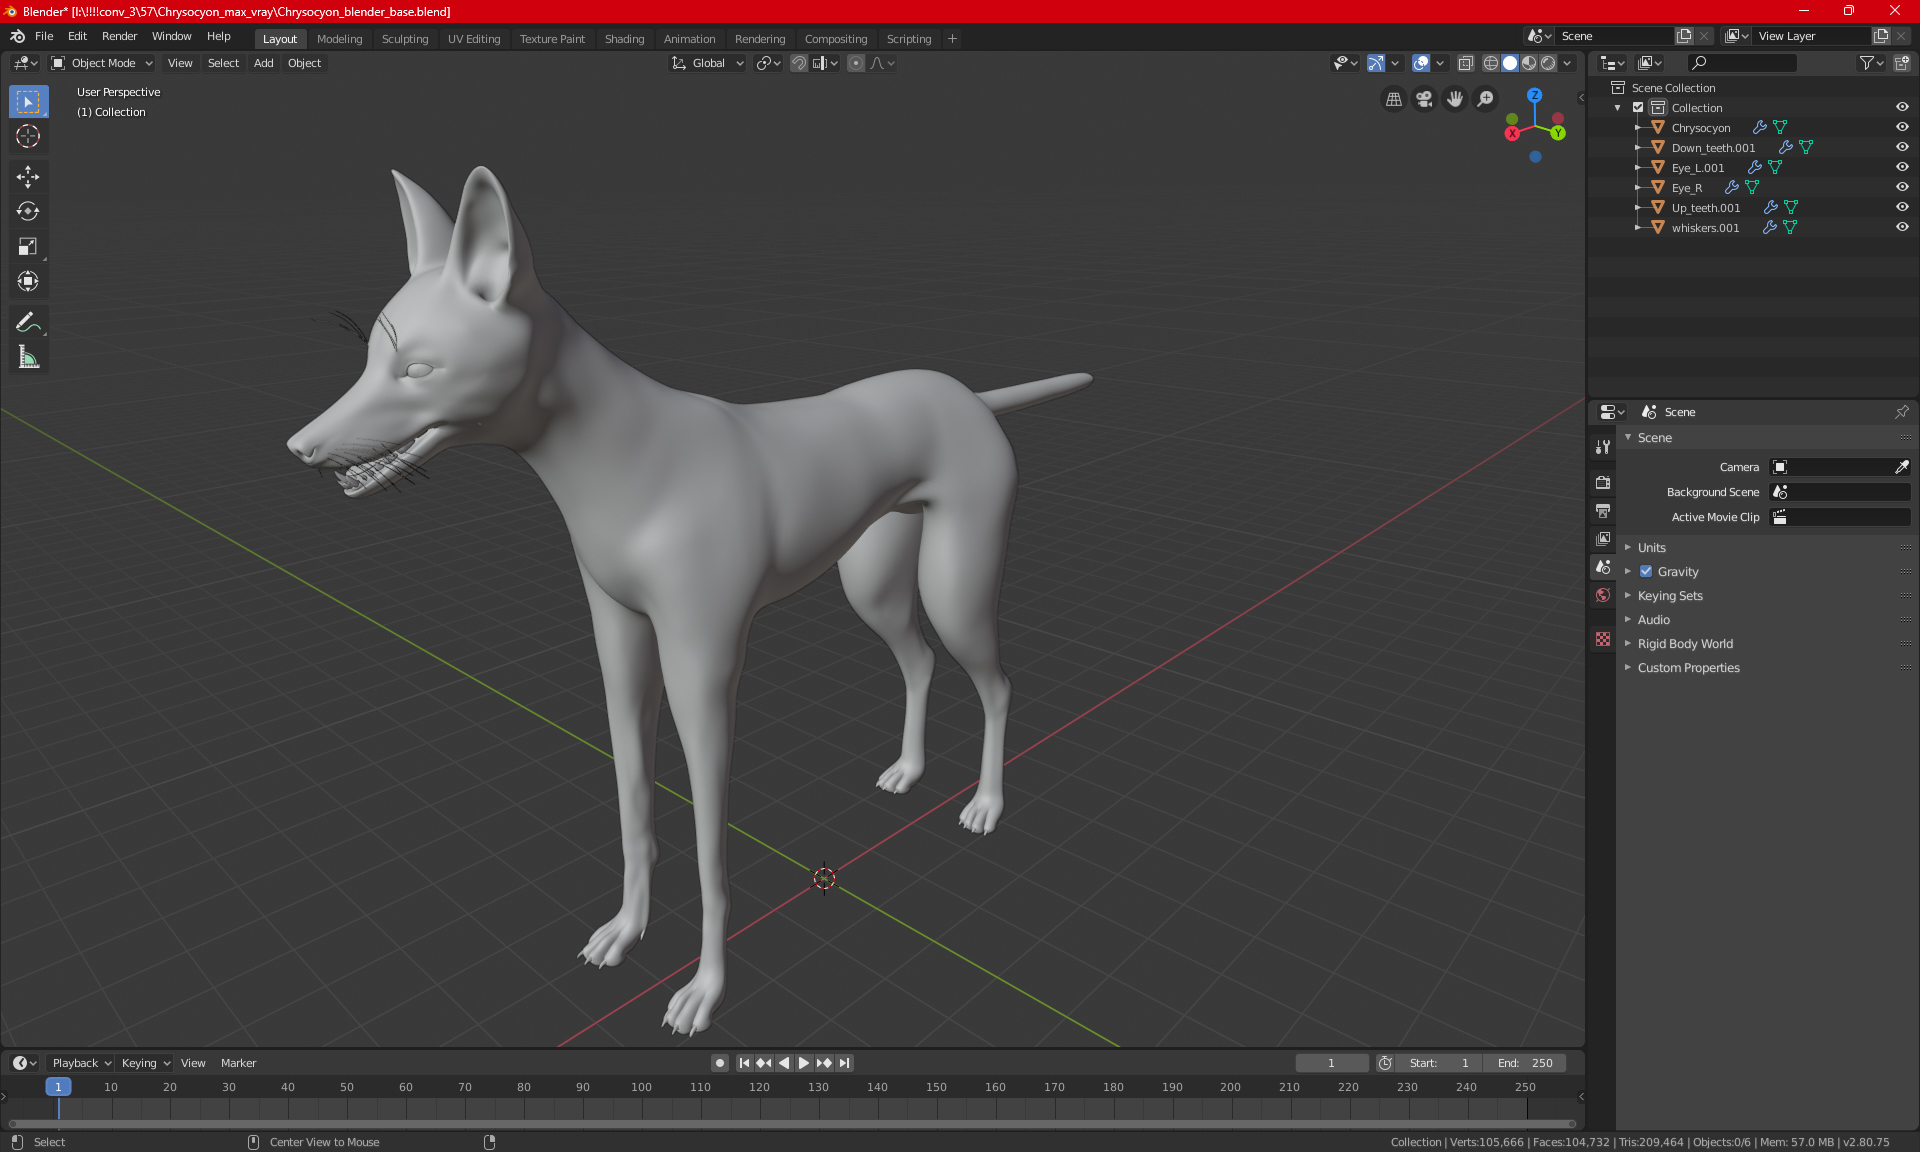
Task: Choose the Measure tool
Action: tap(28, 357)
